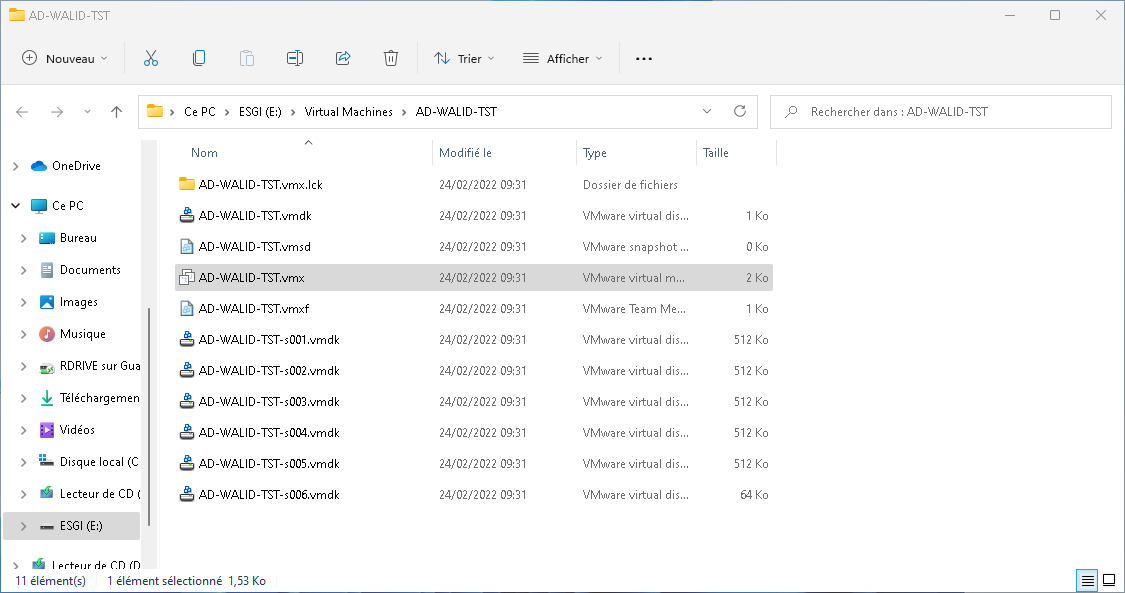Image resolution: width=1125 pixels, height=593 pixels.
Task: Expand the Musique tree node
Action: pos(24,334)
